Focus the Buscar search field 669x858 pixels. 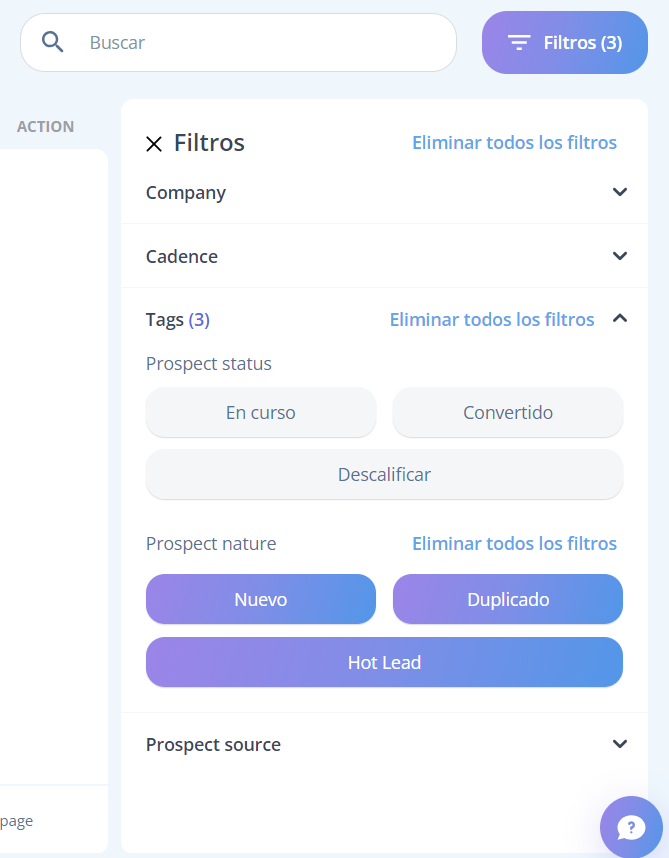(238, 43)
